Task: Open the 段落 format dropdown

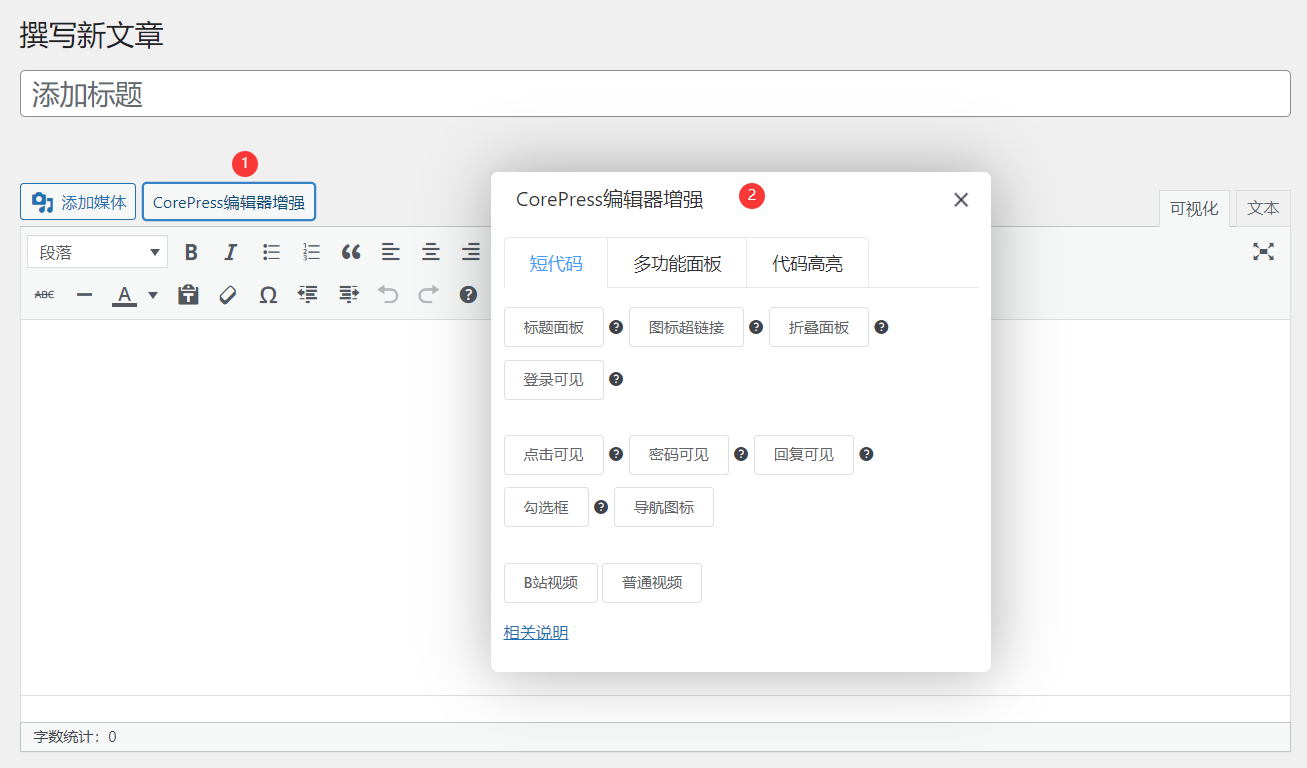Action: tap(98, 252)
